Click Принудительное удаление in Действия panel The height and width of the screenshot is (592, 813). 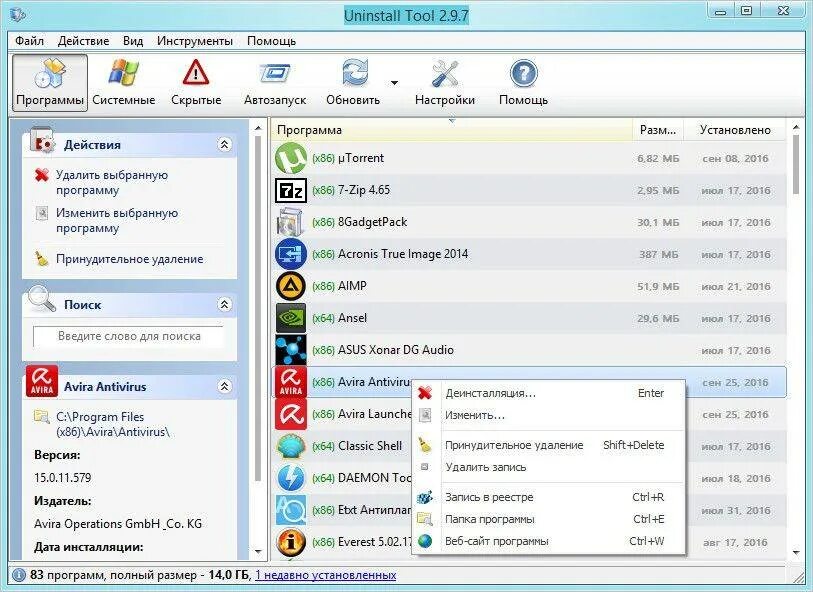click(x=130, y=259)
